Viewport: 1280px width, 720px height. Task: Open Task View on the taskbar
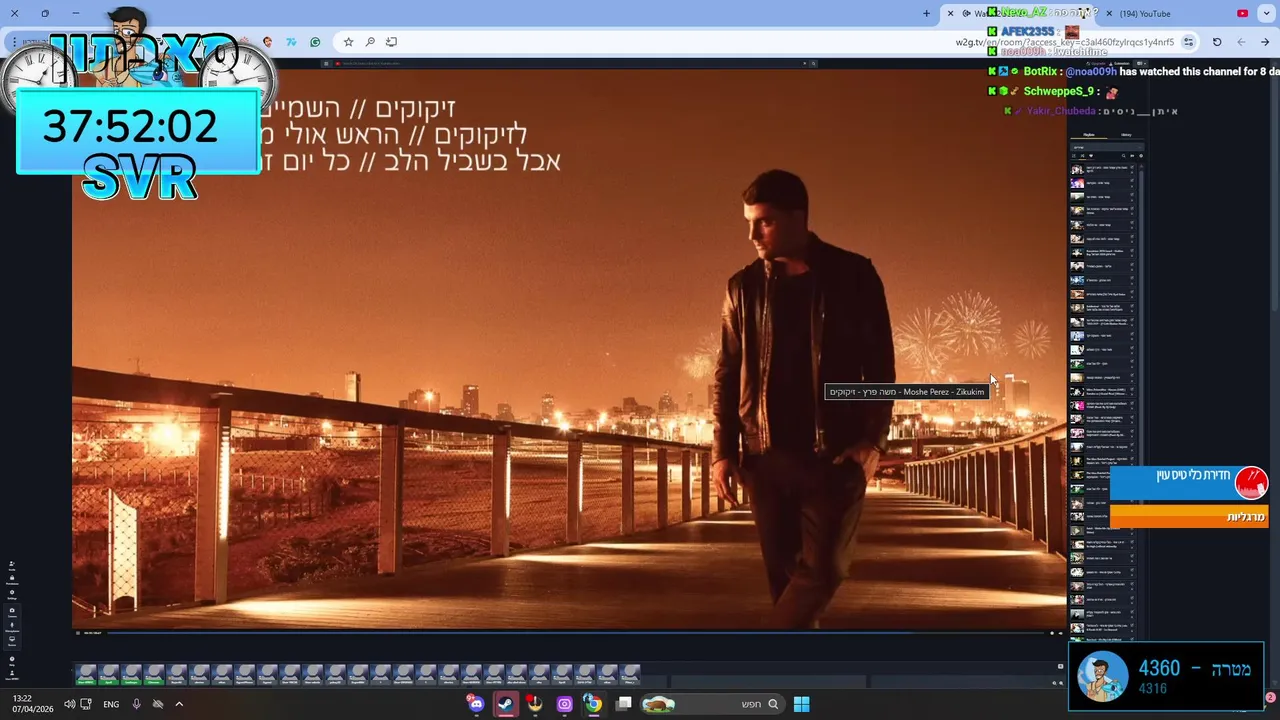coord(624,704)
